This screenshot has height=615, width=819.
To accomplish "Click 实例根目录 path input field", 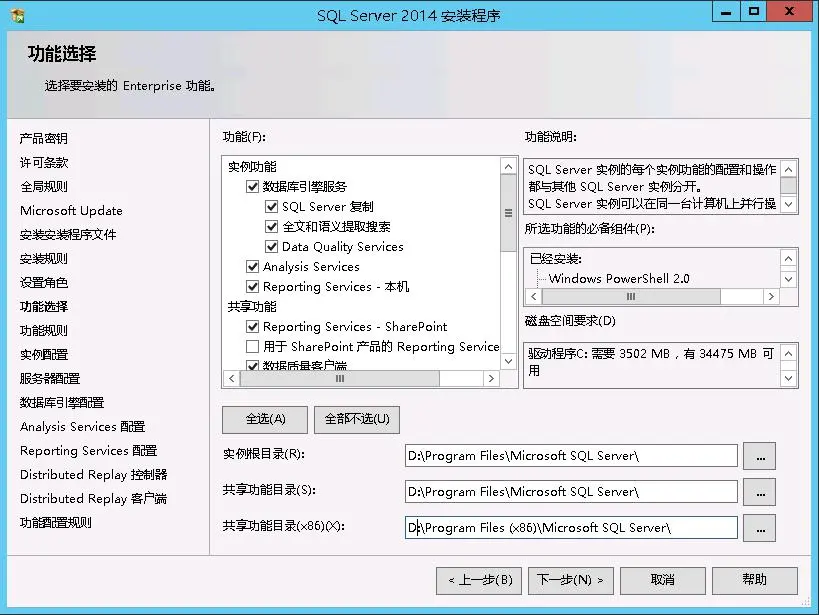I will pyautogui.click(x=571, y=456).
